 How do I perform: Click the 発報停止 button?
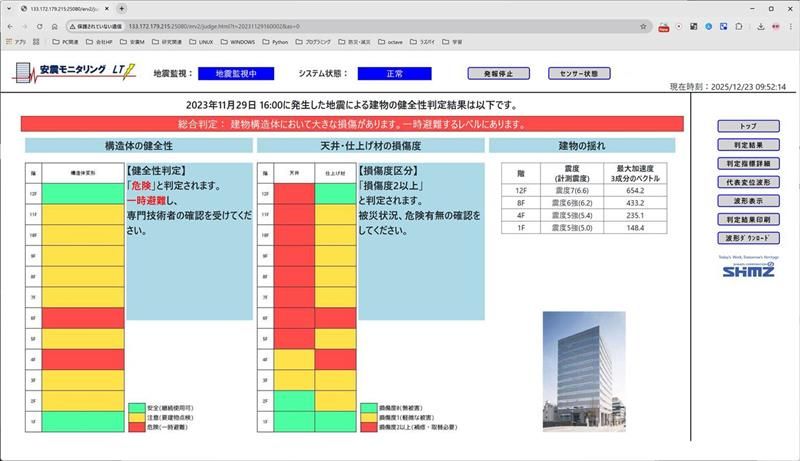pos(498,73)
